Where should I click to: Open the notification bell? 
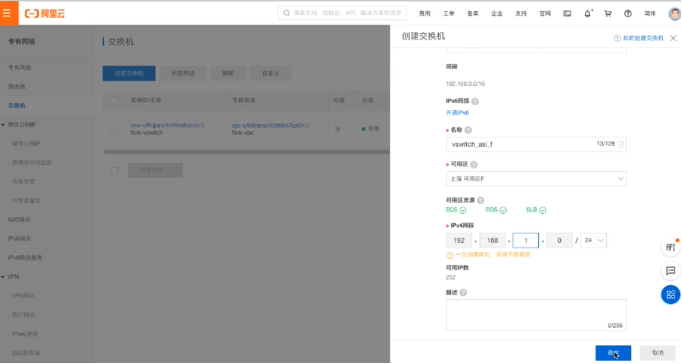point(588,13)
